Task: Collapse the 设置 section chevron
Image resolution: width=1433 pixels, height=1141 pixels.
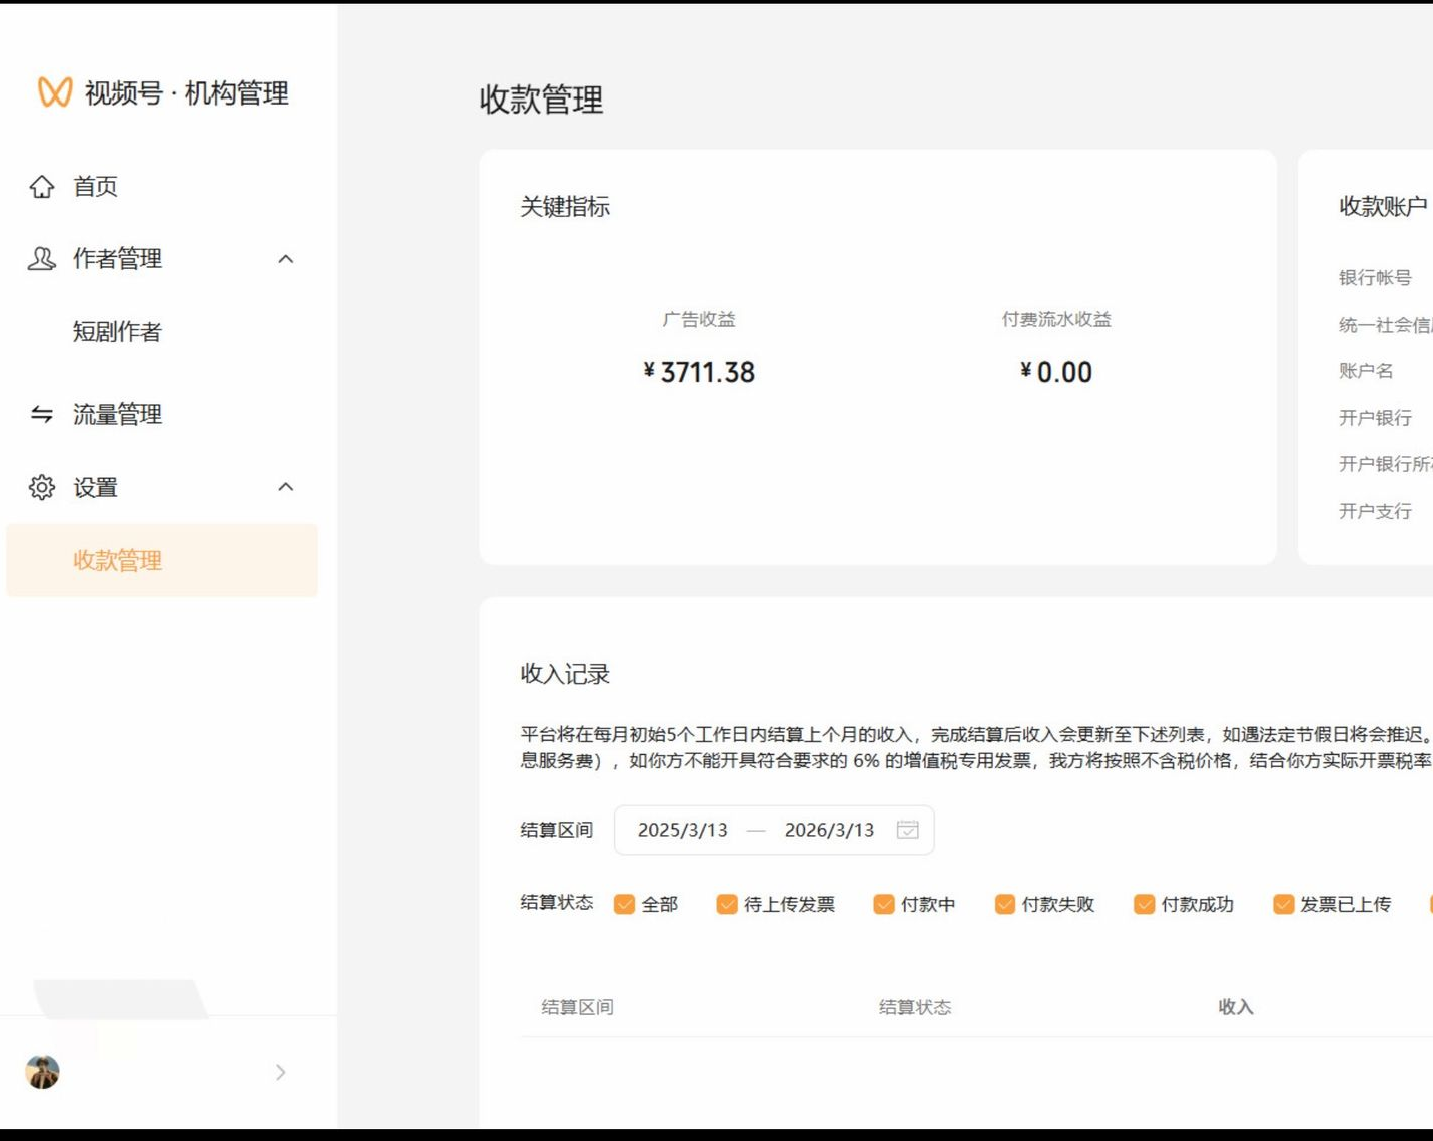Action: (x=286, y=487)
